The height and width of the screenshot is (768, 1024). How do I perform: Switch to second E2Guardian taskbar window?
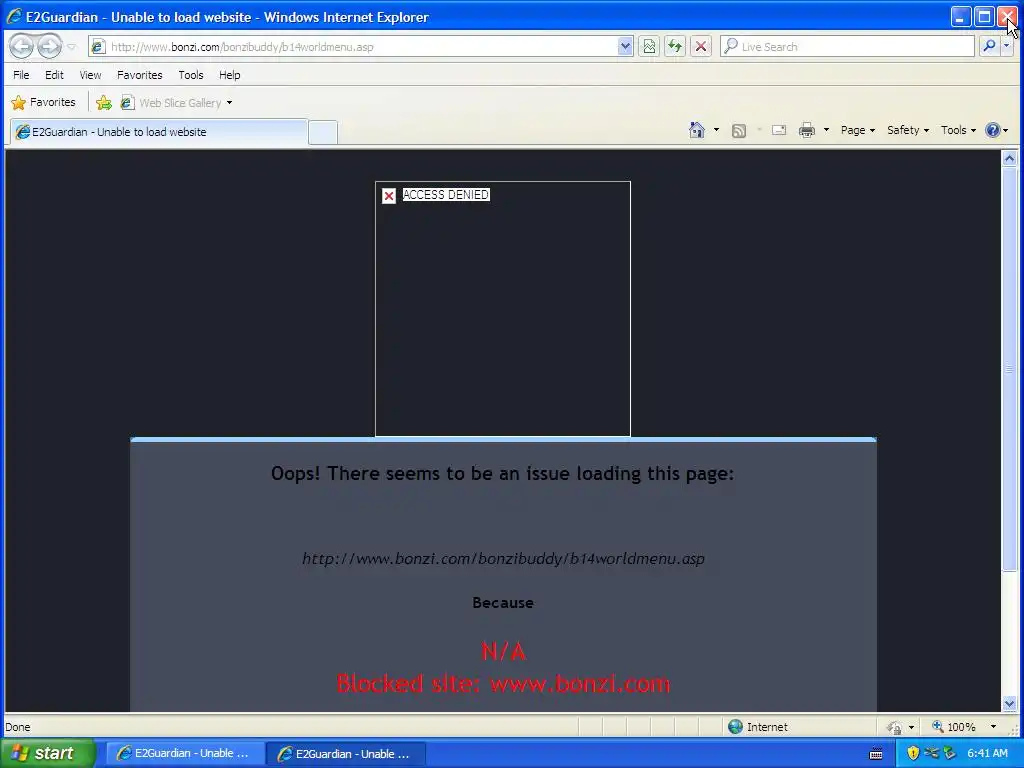pyautogui.click(x=346, y=754)
